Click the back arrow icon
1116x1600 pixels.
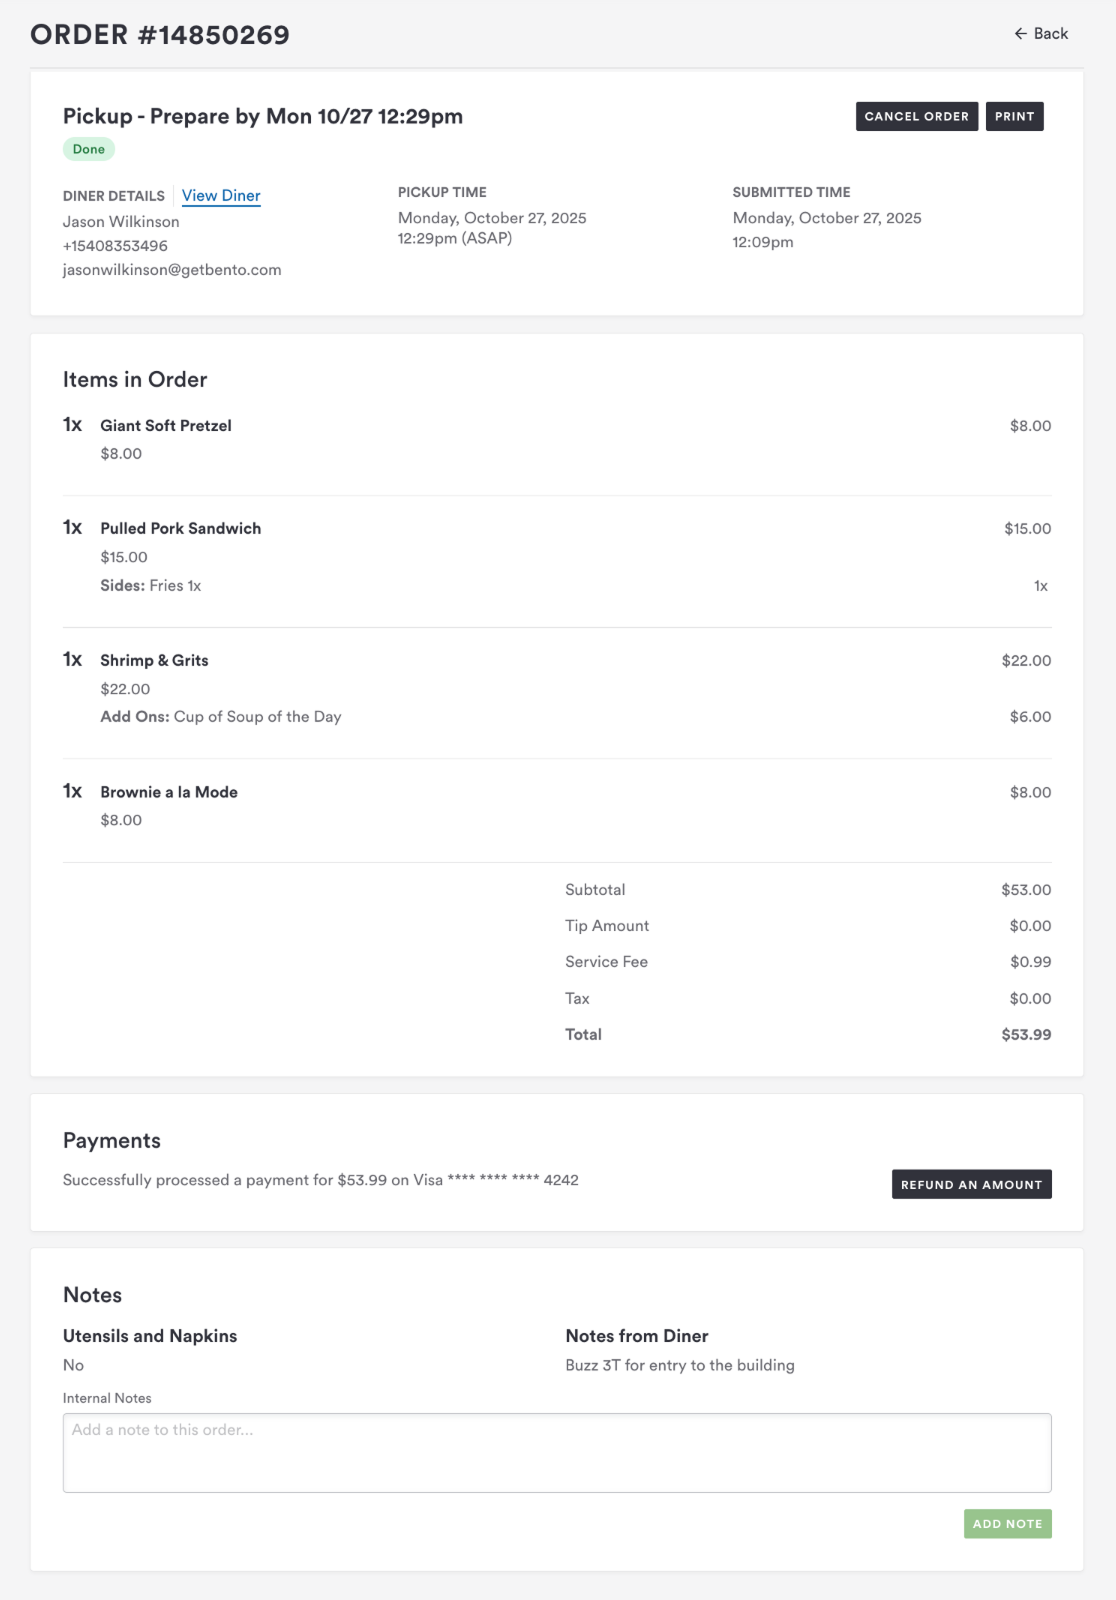pyautogui.click(x=1020, y=34)
